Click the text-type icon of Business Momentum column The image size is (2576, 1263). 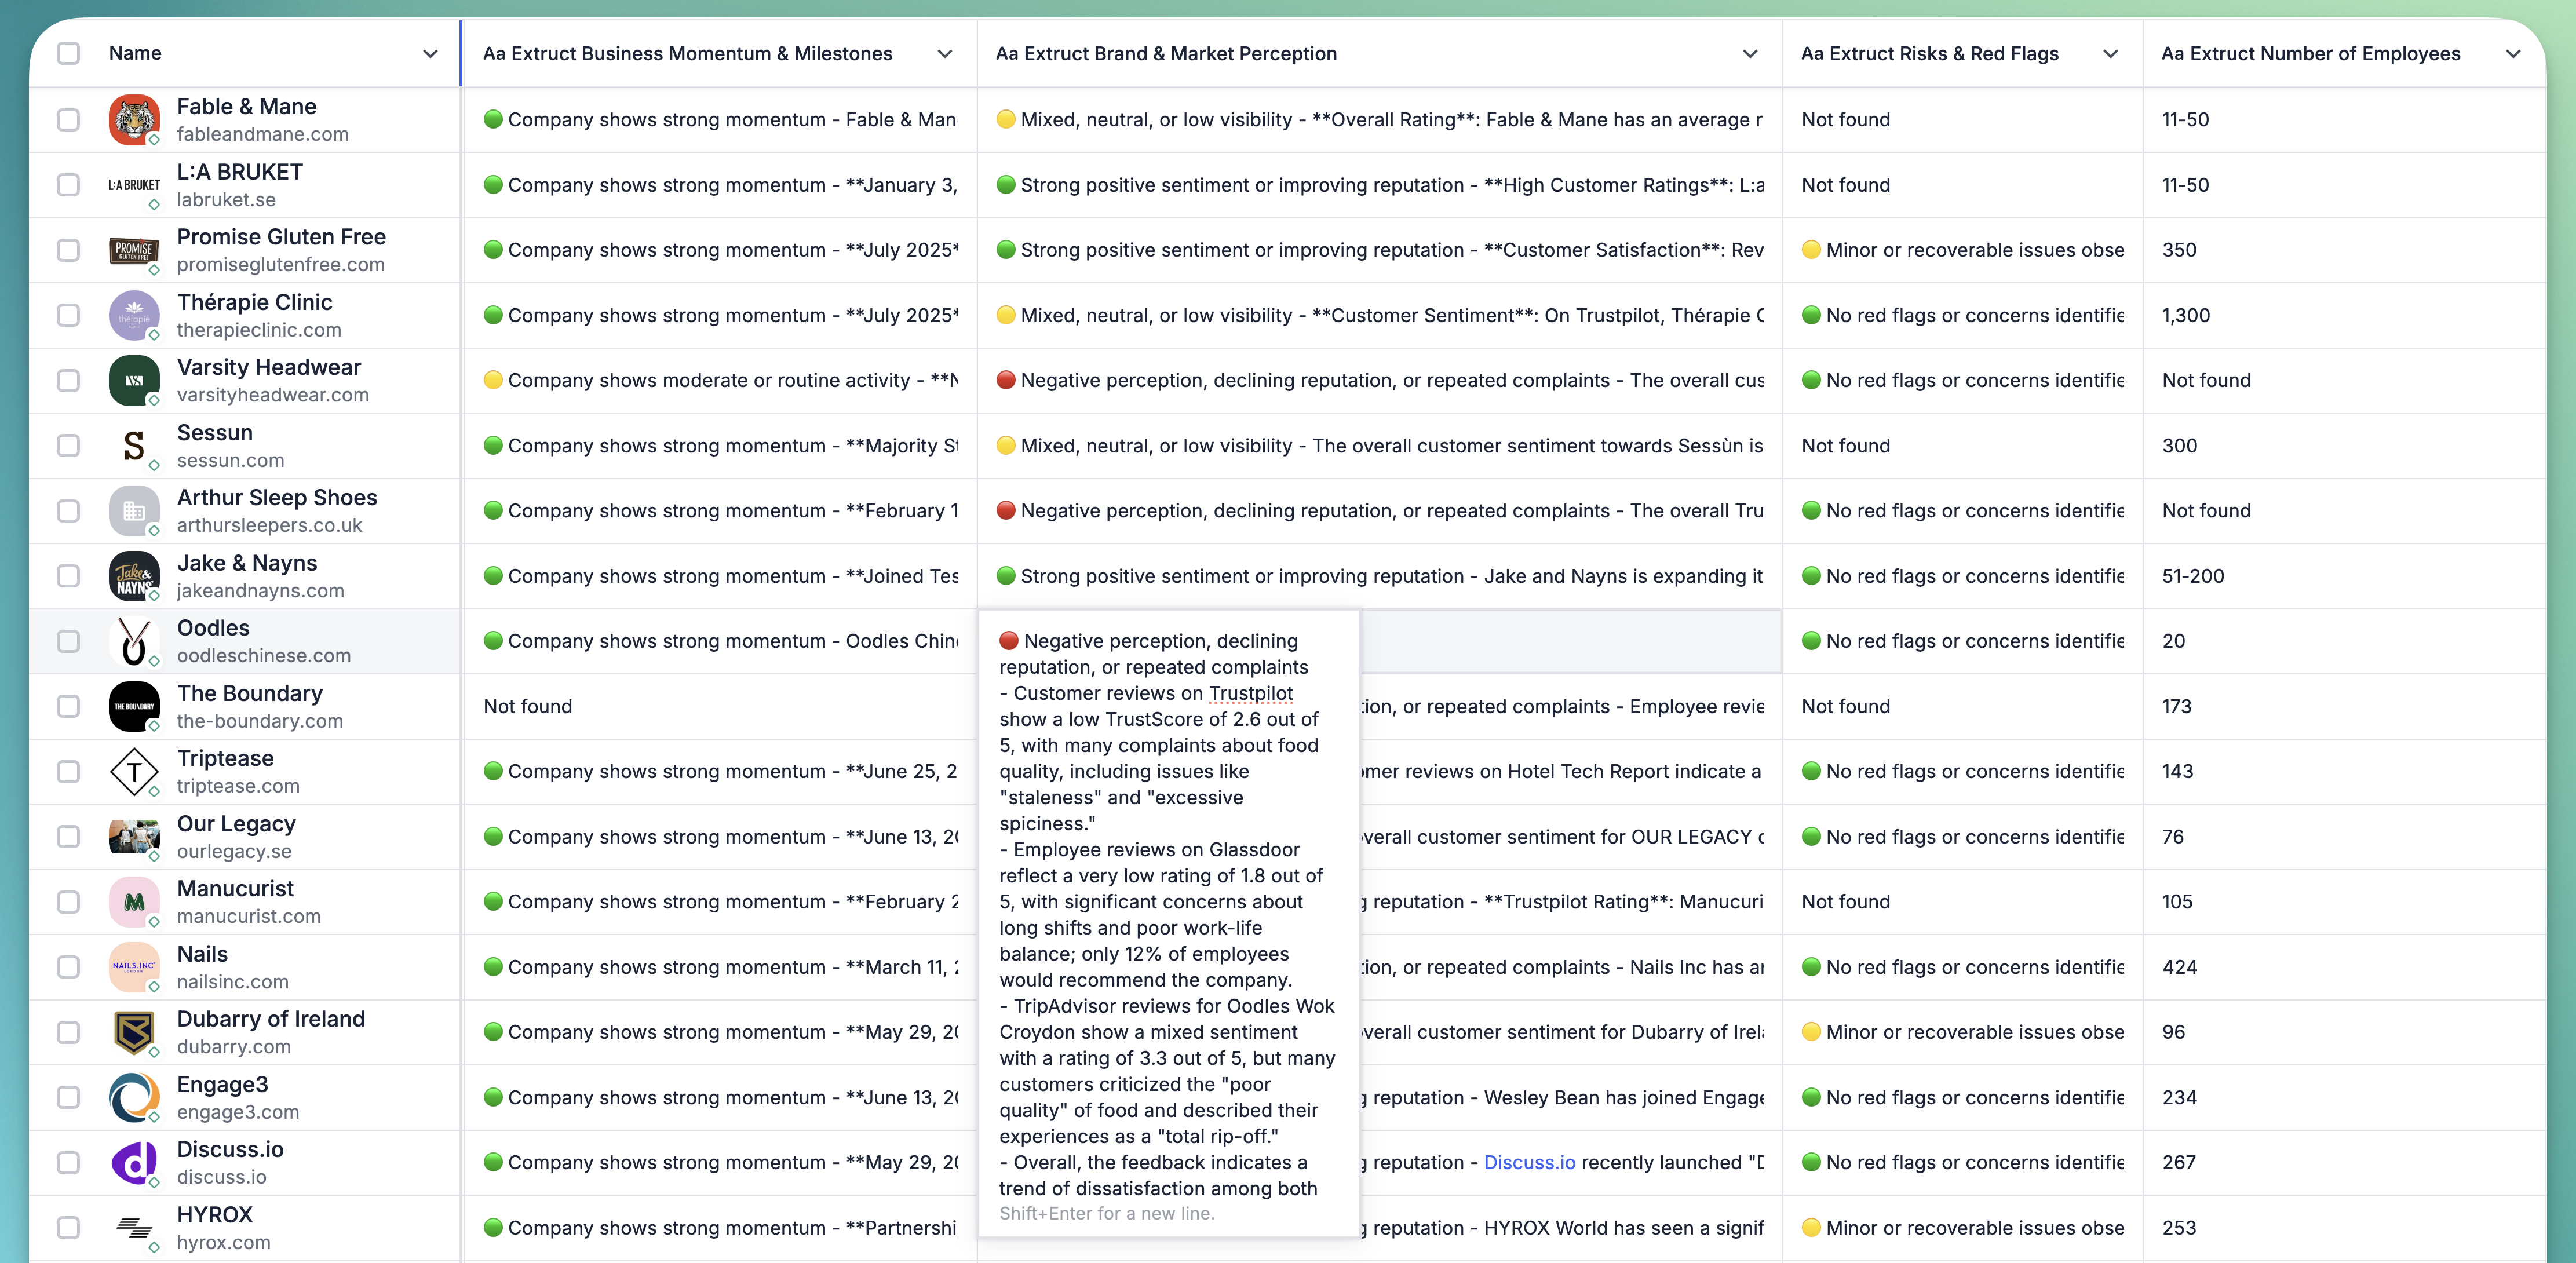click(494, 54)
